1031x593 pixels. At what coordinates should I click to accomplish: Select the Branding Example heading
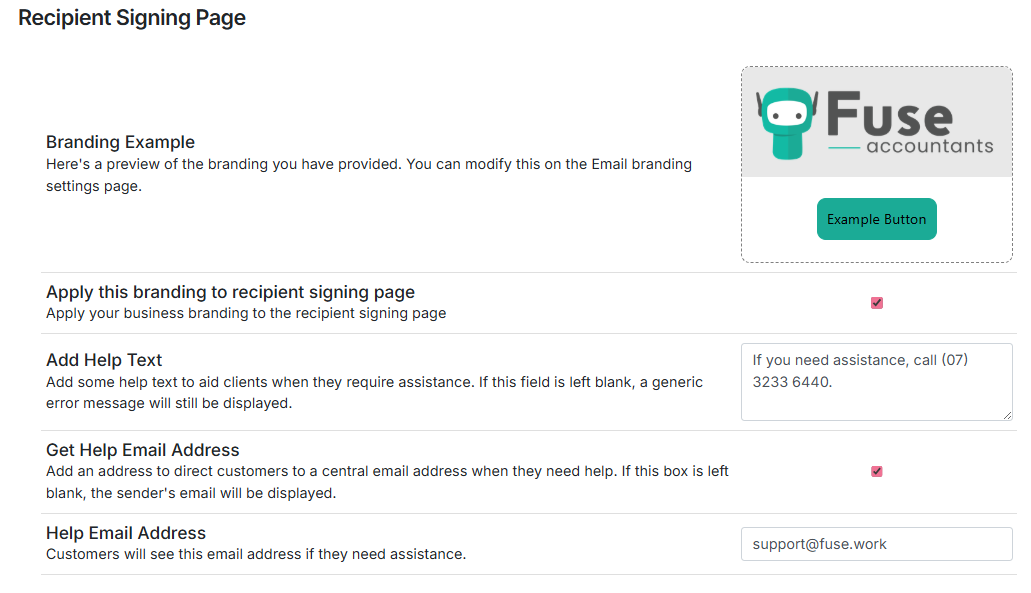(x=120, y=142)
